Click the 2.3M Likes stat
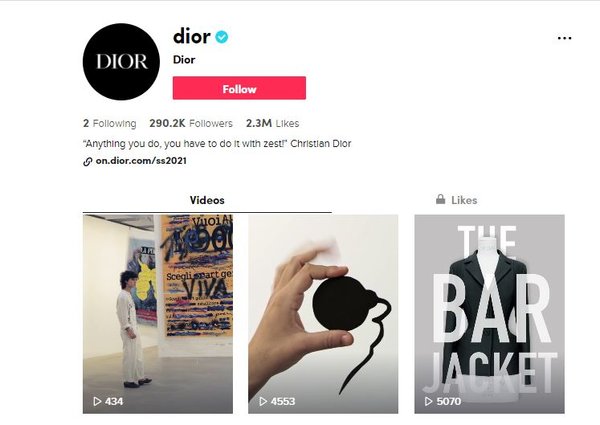 click(x=272, y=123)
